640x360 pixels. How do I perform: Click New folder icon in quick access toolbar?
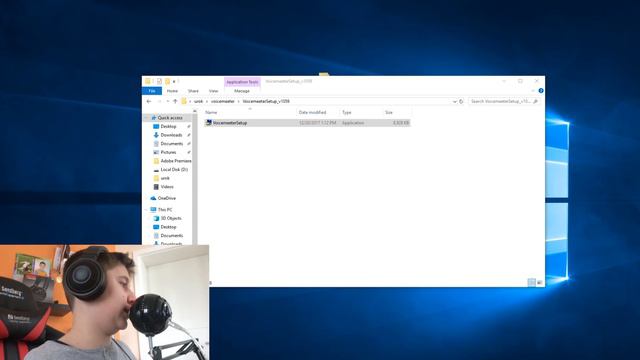[167, 82]
